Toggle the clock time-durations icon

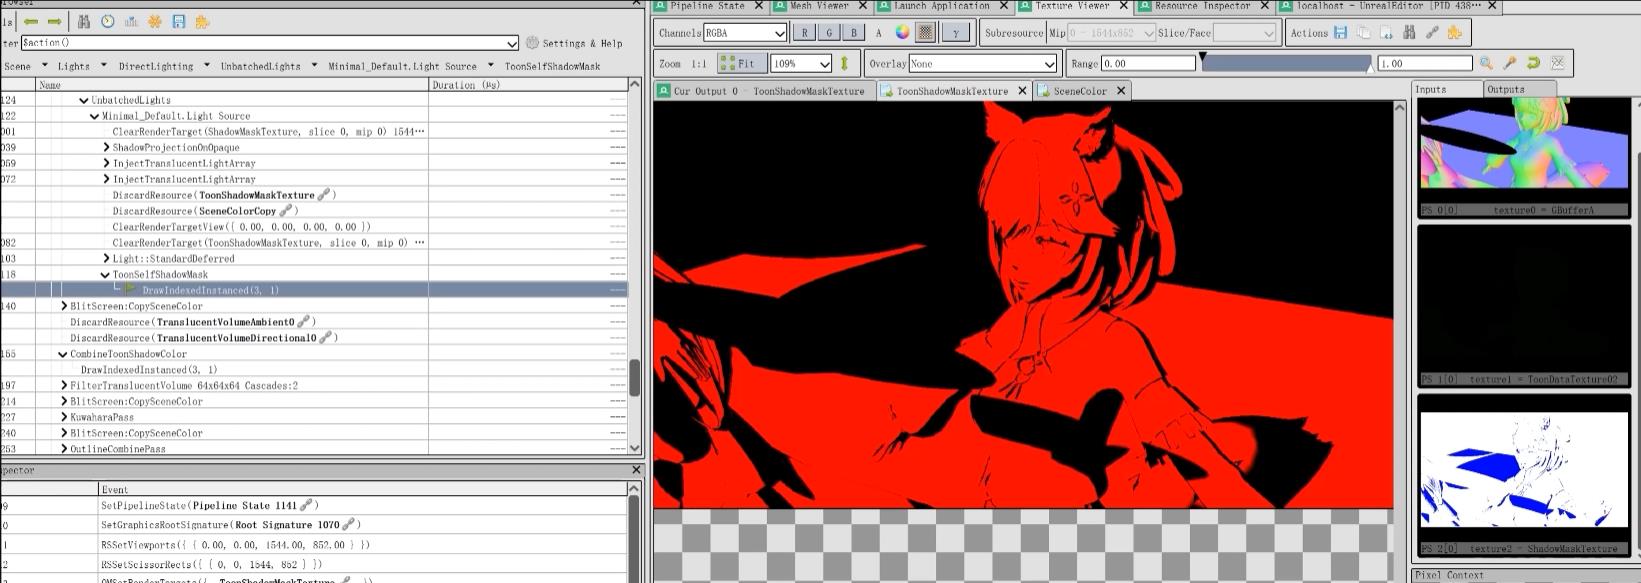107,21
